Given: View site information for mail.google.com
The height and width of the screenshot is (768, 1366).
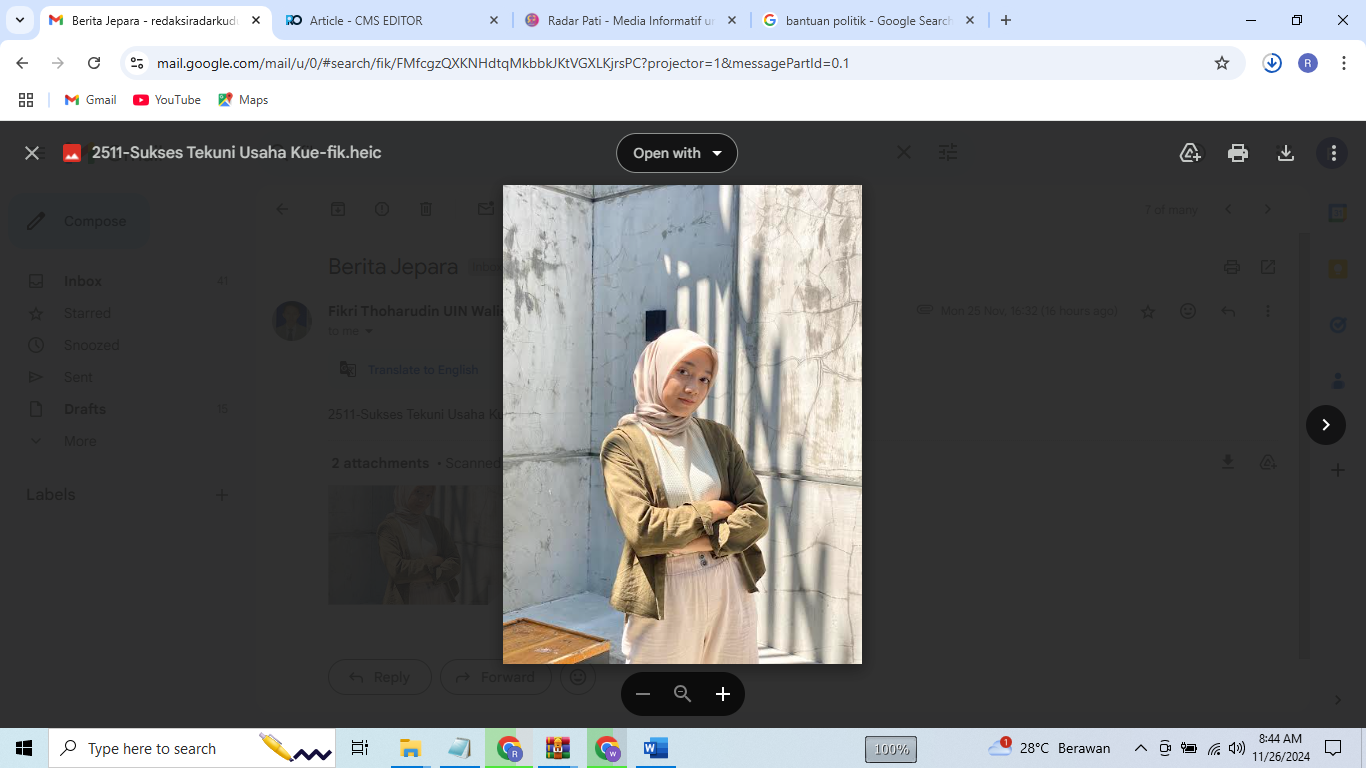Looking at the screenshot, I should click(x=138, y=63).
